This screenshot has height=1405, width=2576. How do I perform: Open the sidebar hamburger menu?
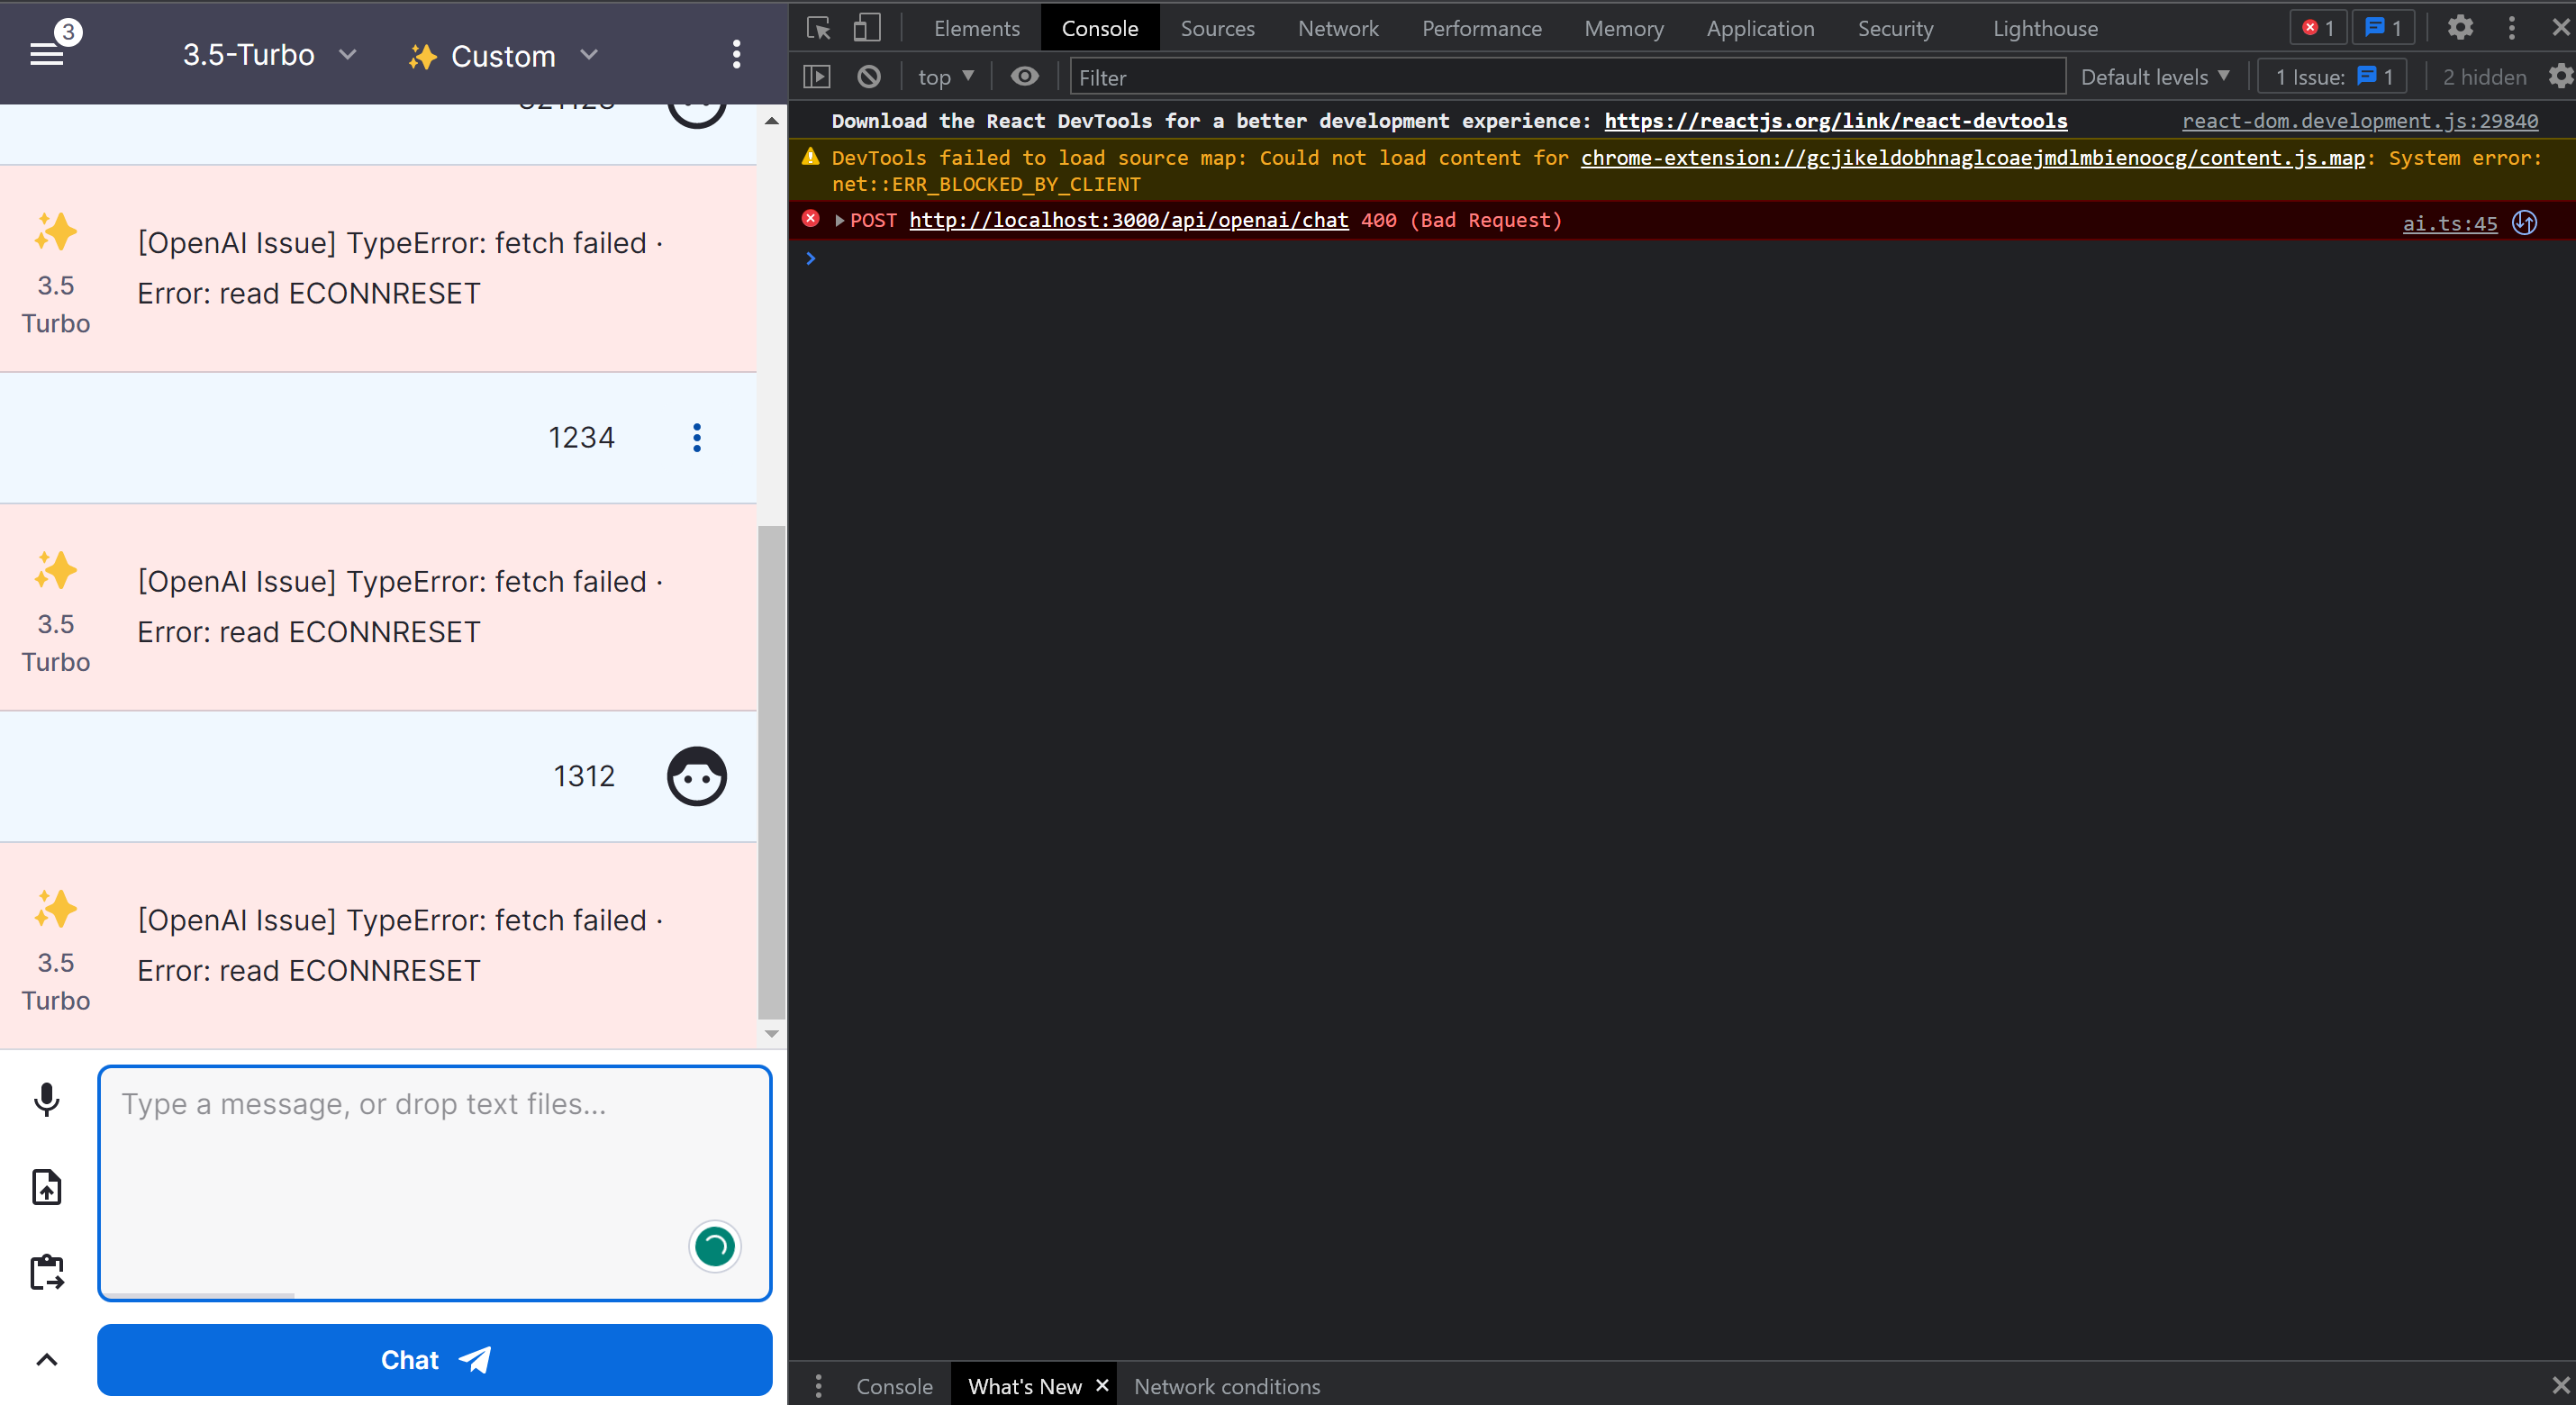(x=47, y=52)
